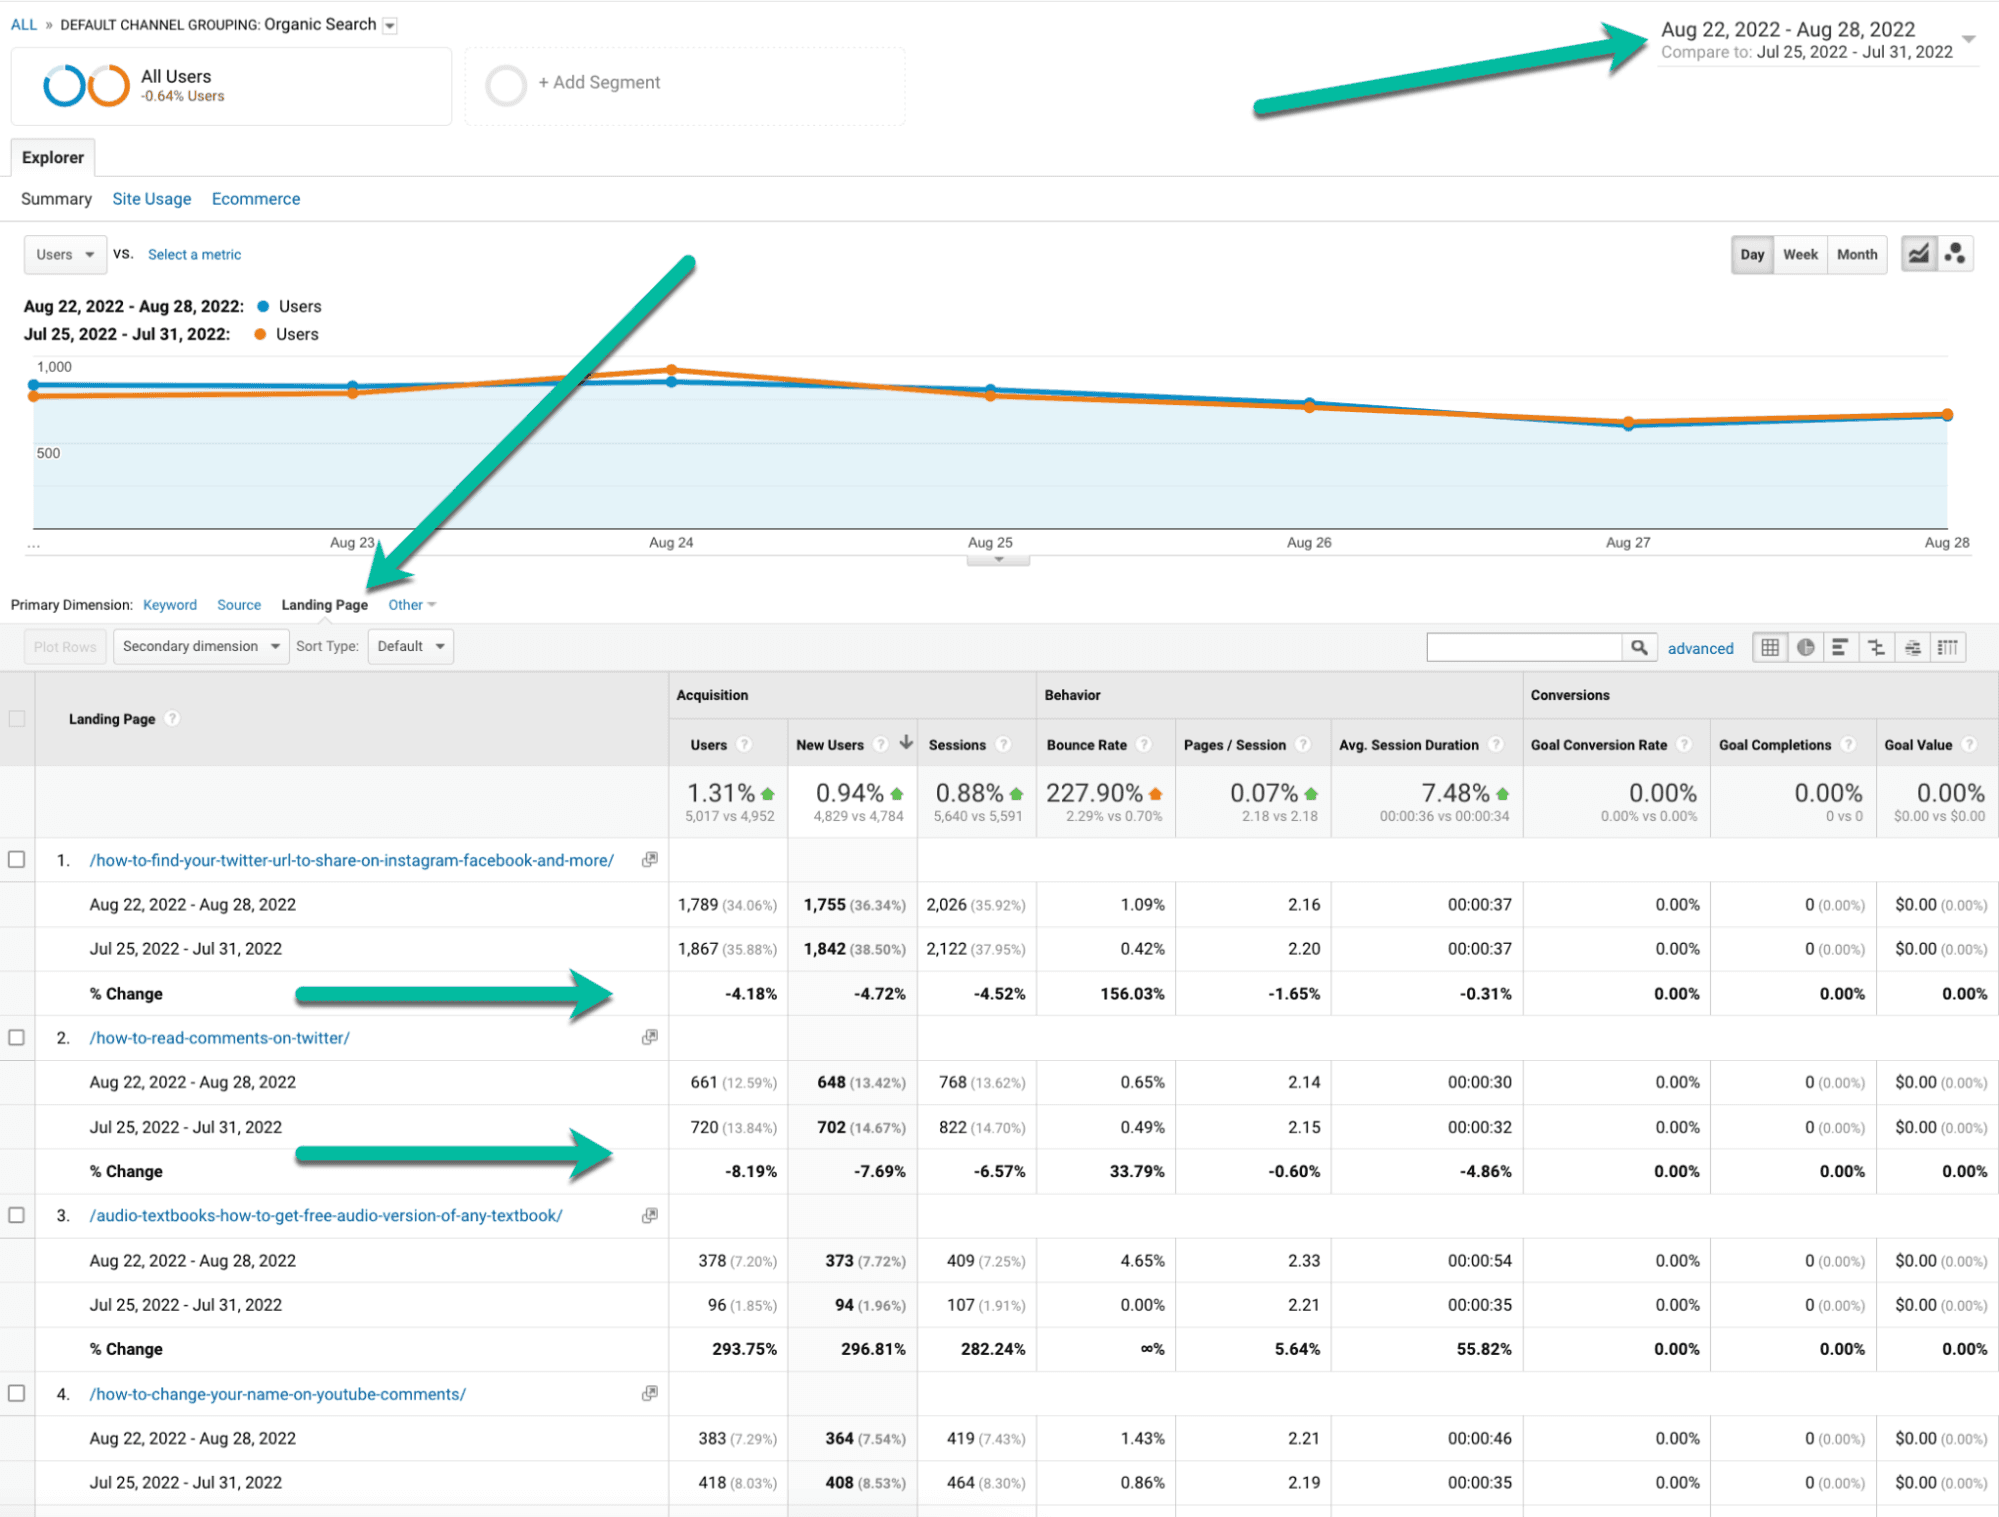
Task: Check the box for how-to-read-comments-on-twitter row
Action: (17, 1037)
